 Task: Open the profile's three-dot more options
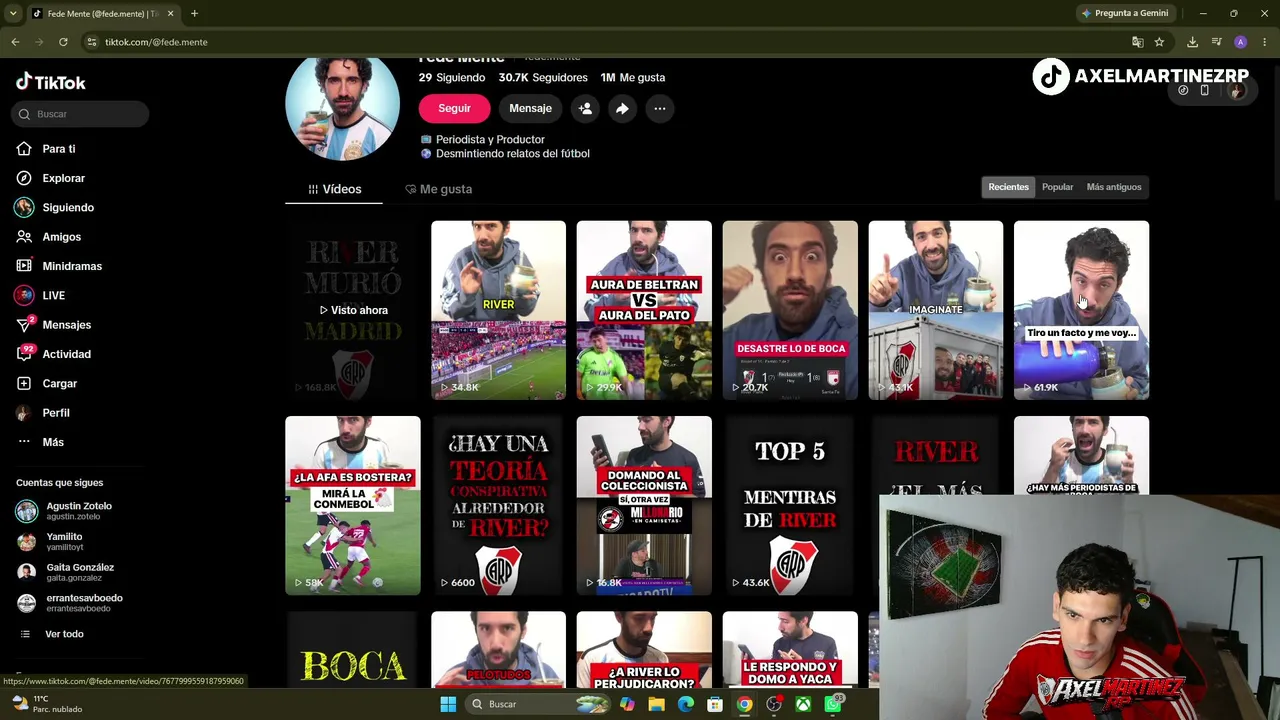659,108
